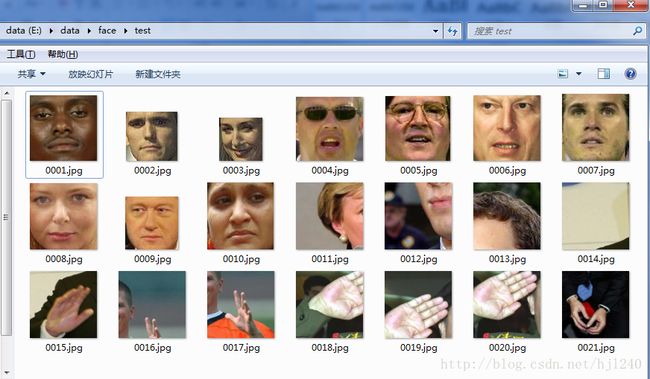Select thumbnail 0007.jpg
Viewport: 650px width, 379px height.
pos(596,128)
